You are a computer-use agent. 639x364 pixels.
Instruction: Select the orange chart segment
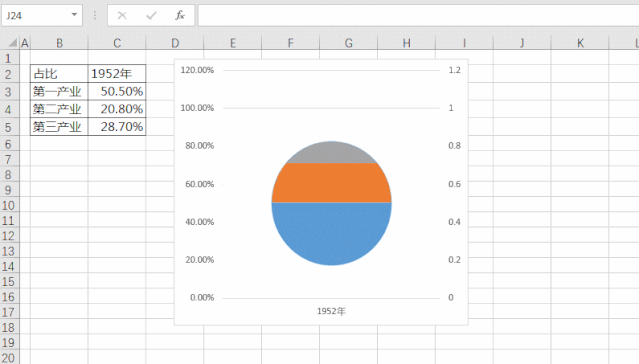click(x=331, y=183)
